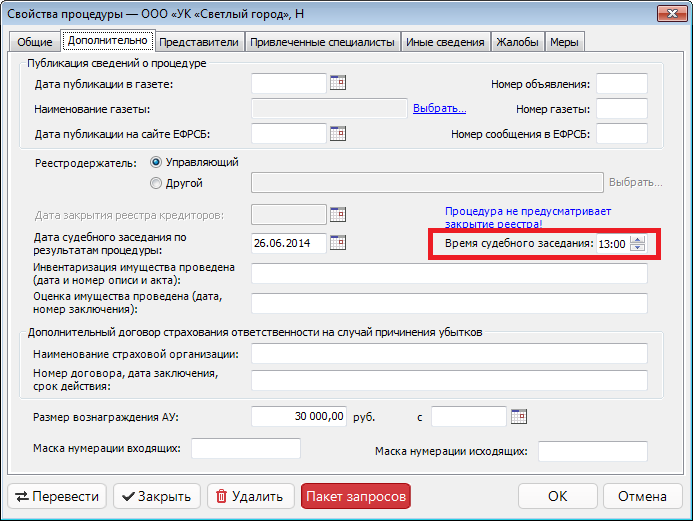Open calendar for EFRSB publication date

click(x=337, y=133)
